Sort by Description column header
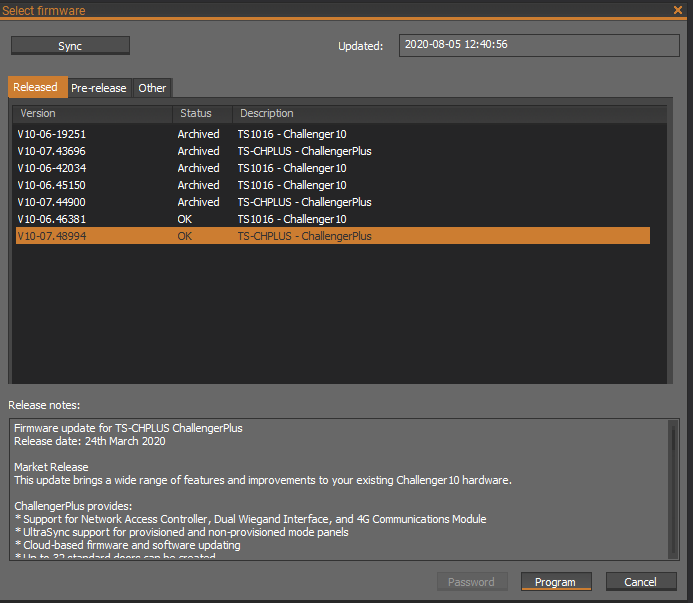 [x=449, y=114]
